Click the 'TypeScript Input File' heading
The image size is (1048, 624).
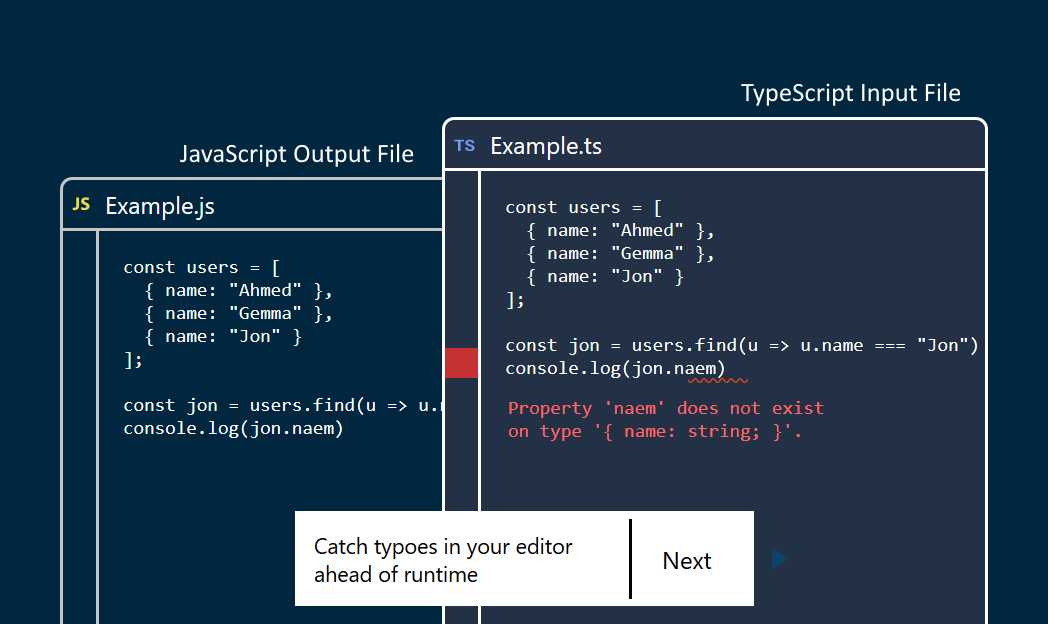point(850,93)
